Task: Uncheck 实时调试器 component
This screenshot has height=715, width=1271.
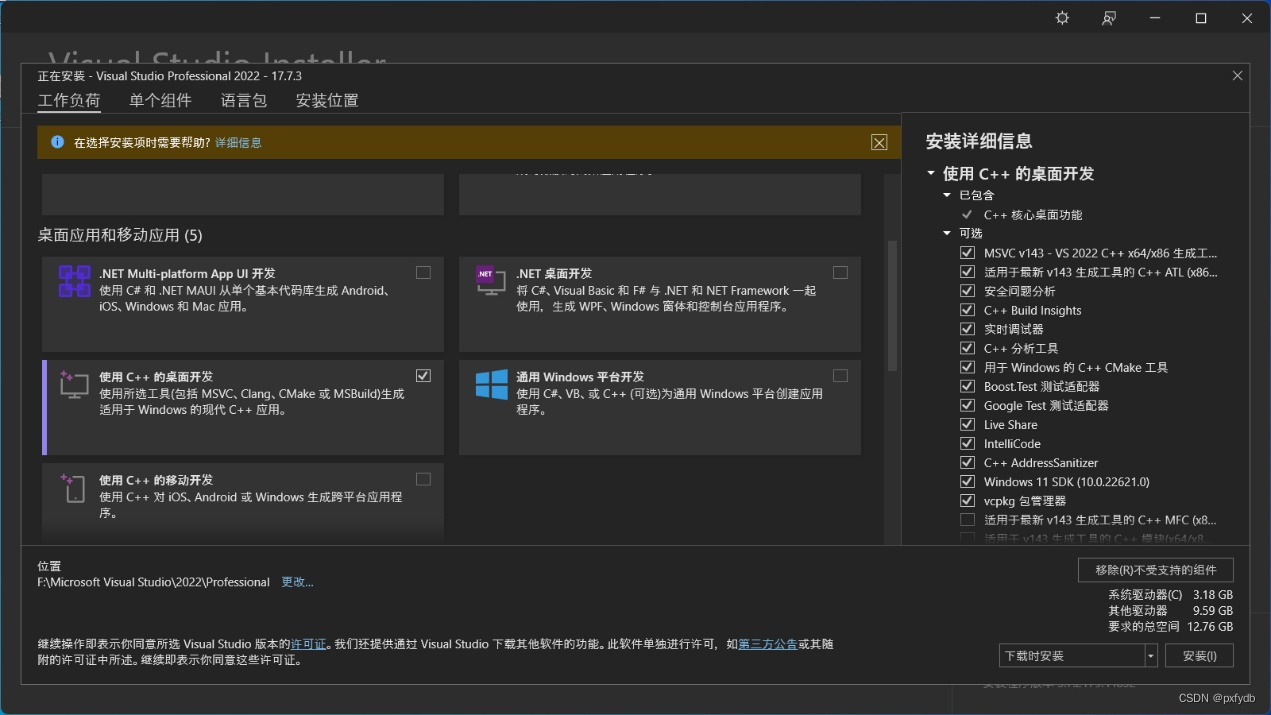Action: coord(967,329)
